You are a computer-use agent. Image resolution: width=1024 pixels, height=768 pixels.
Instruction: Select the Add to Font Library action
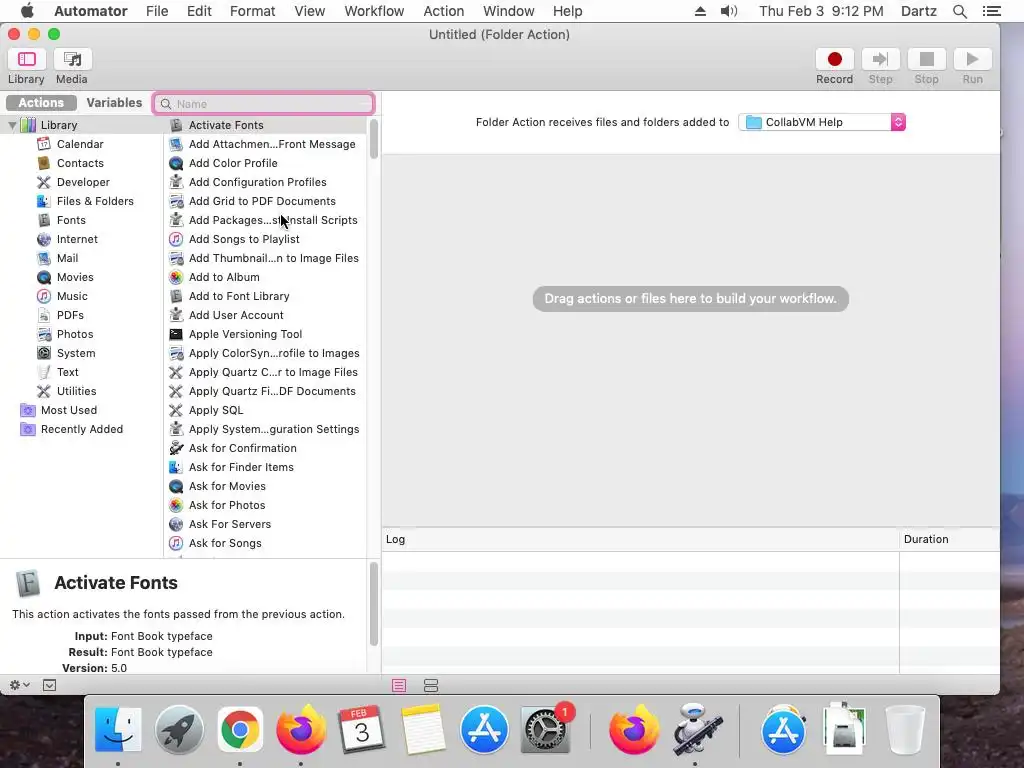[x=239, y=296]
